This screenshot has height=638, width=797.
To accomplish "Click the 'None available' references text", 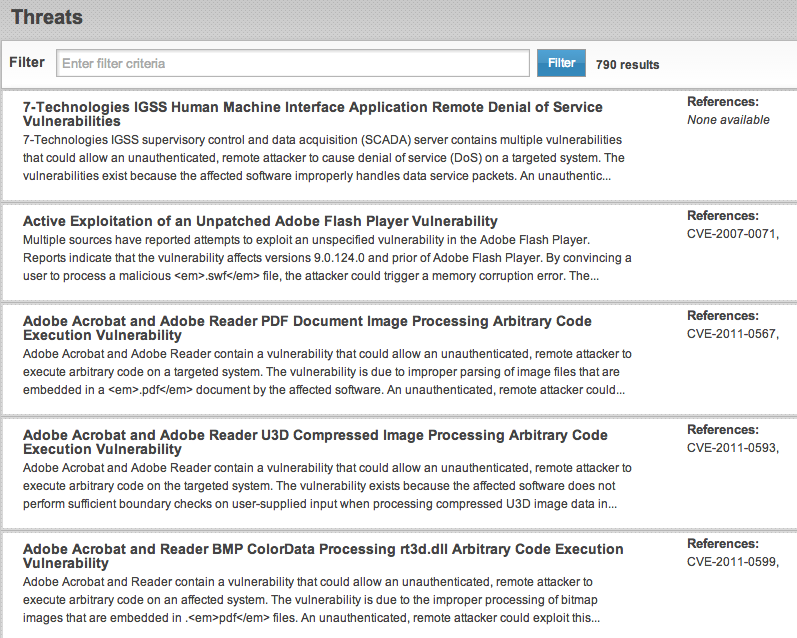I will pyautogui.click(x=728, y=120).
